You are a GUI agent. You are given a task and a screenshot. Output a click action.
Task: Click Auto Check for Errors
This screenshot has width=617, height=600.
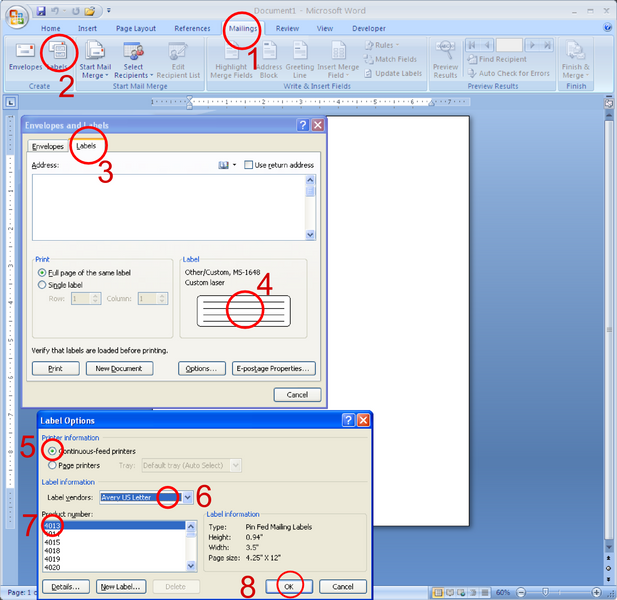[x=508, y=74]
